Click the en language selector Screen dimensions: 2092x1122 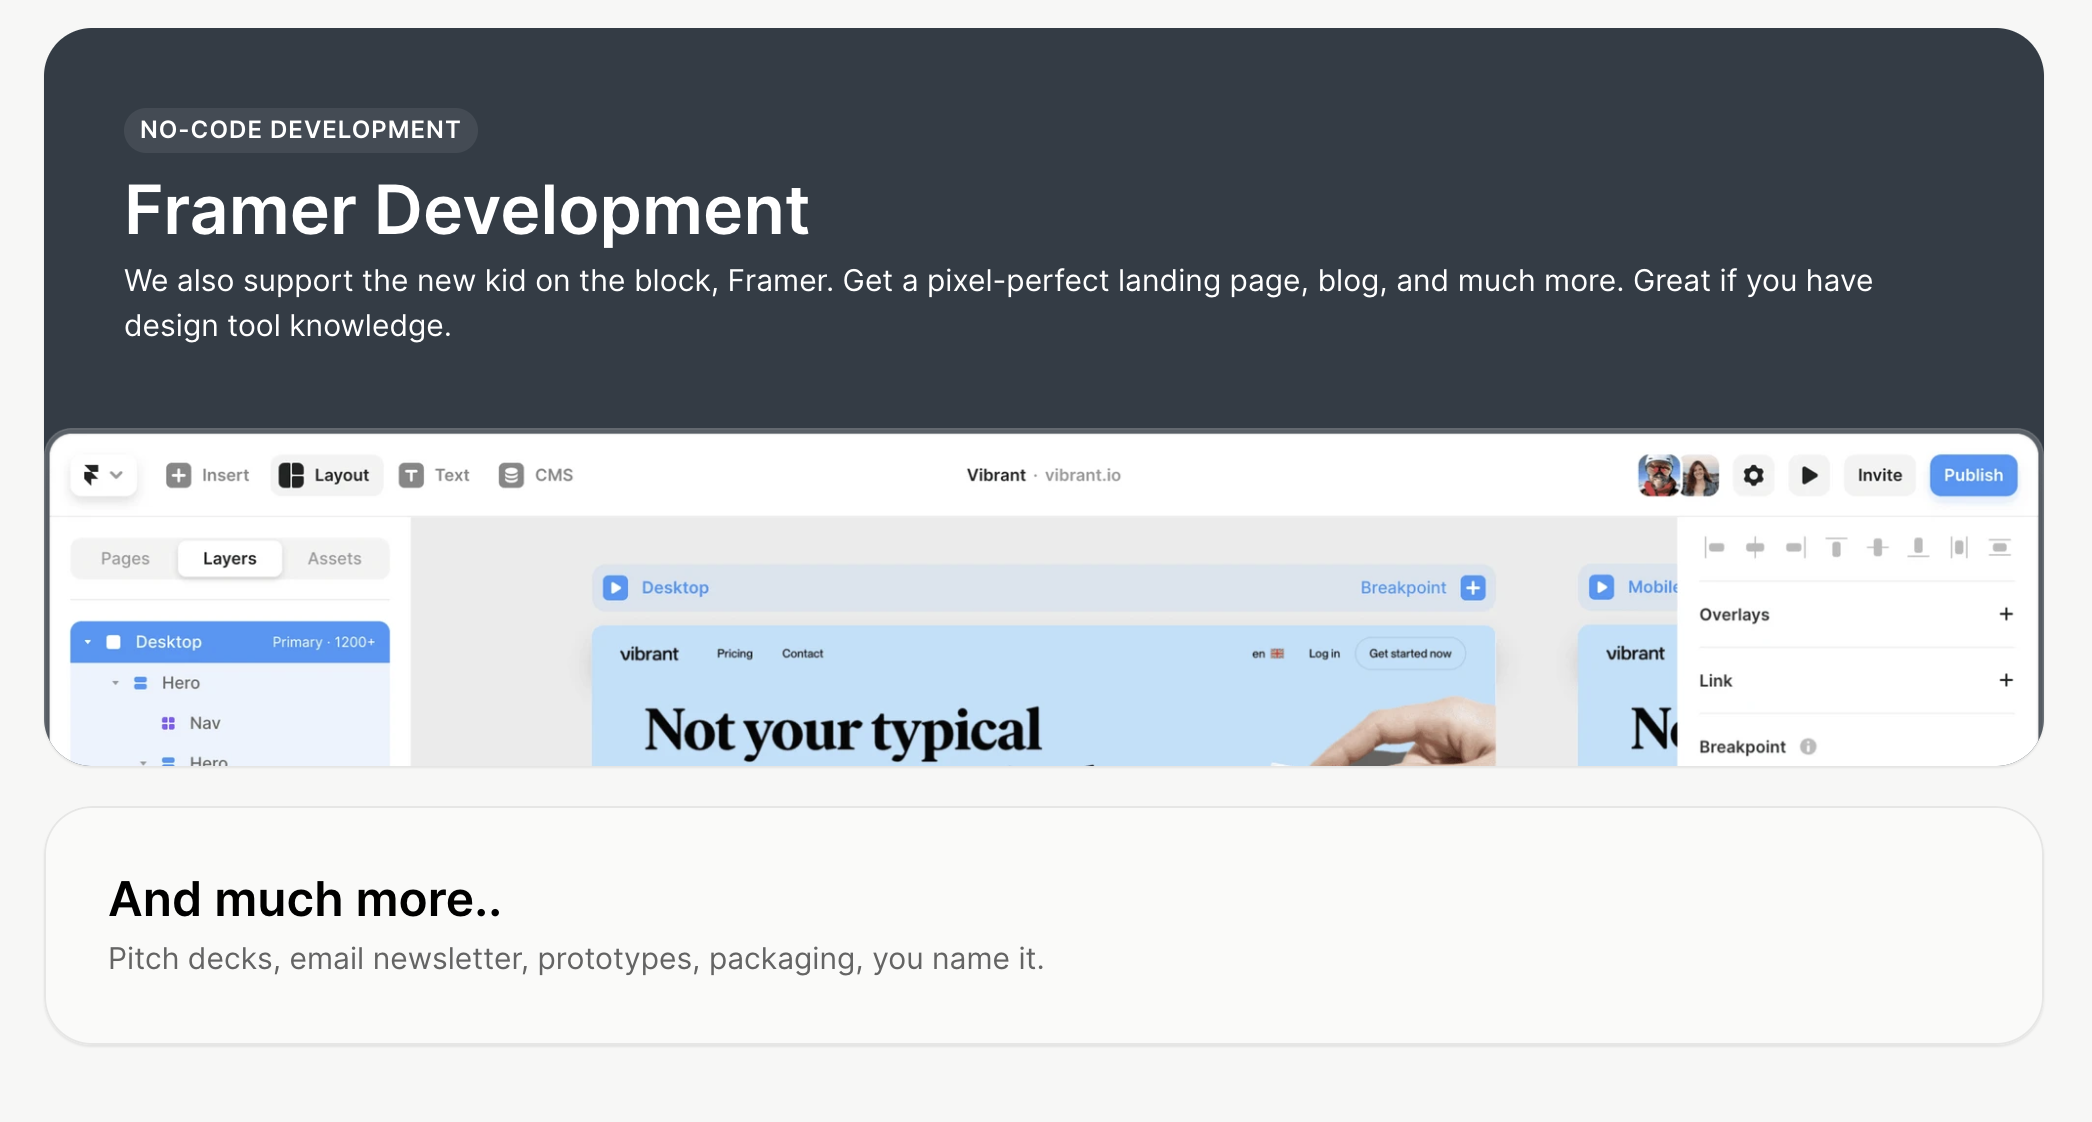(x=1267, y=653)
